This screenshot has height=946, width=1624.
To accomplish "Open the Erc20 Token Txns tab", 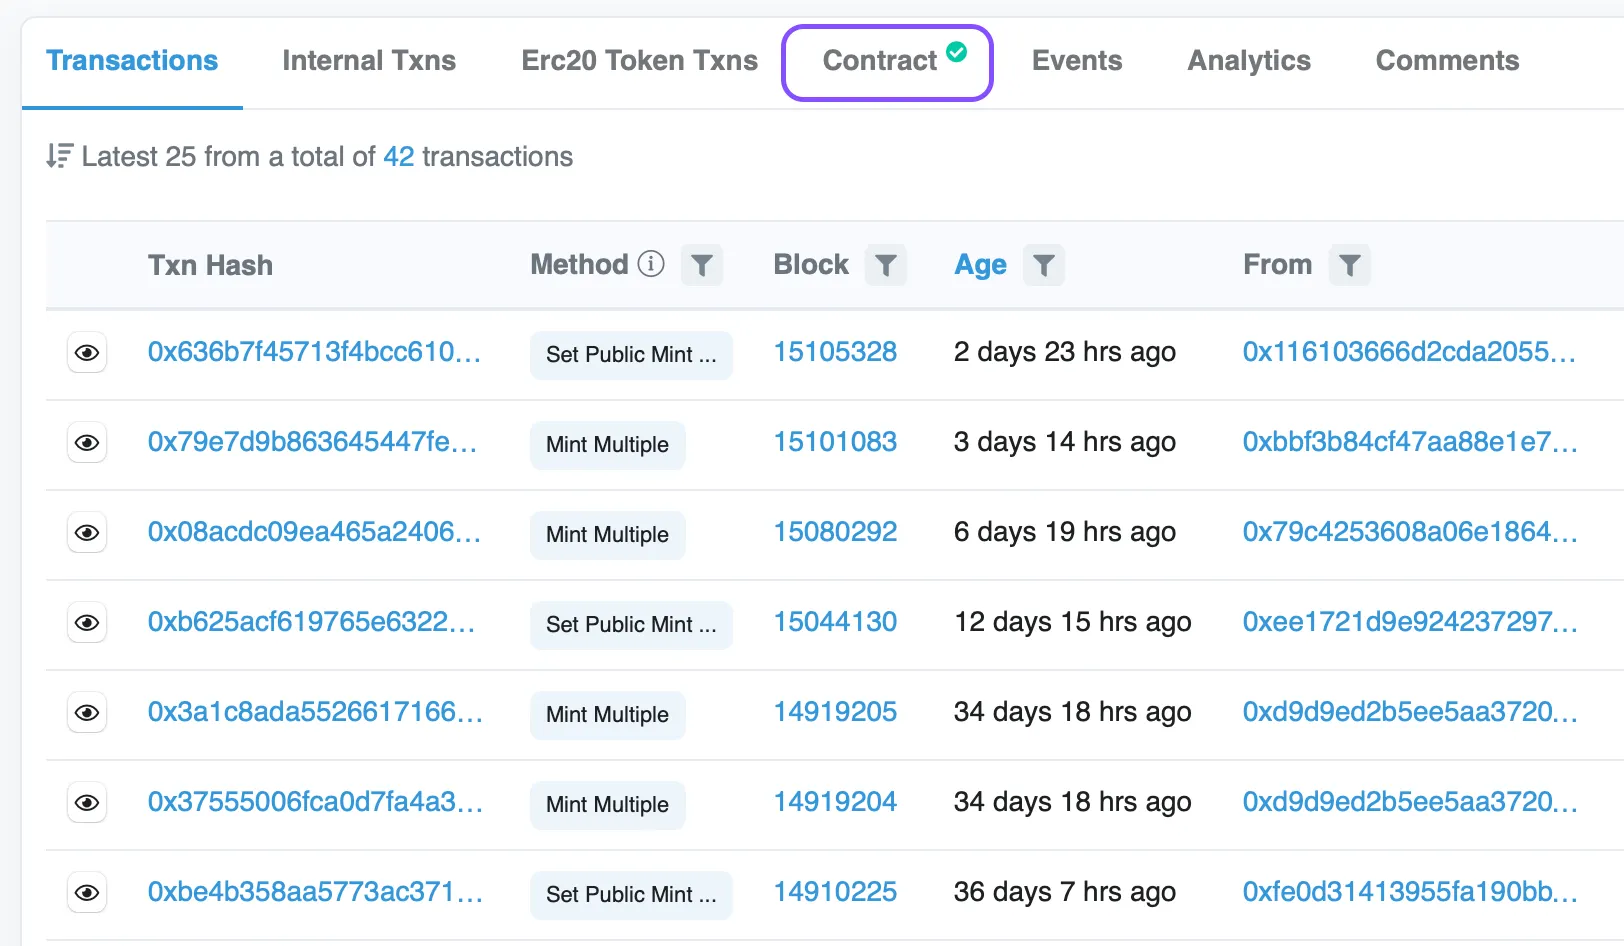I will (639, 61).
